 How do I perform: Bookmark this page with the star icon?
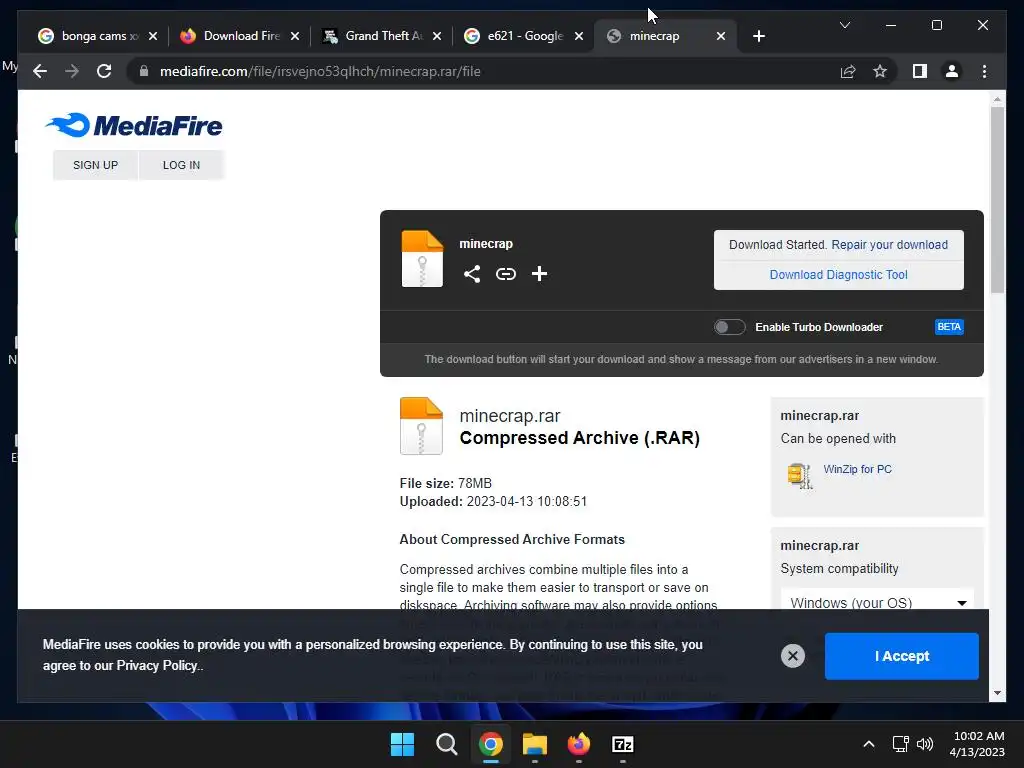(x=880, y=71)
